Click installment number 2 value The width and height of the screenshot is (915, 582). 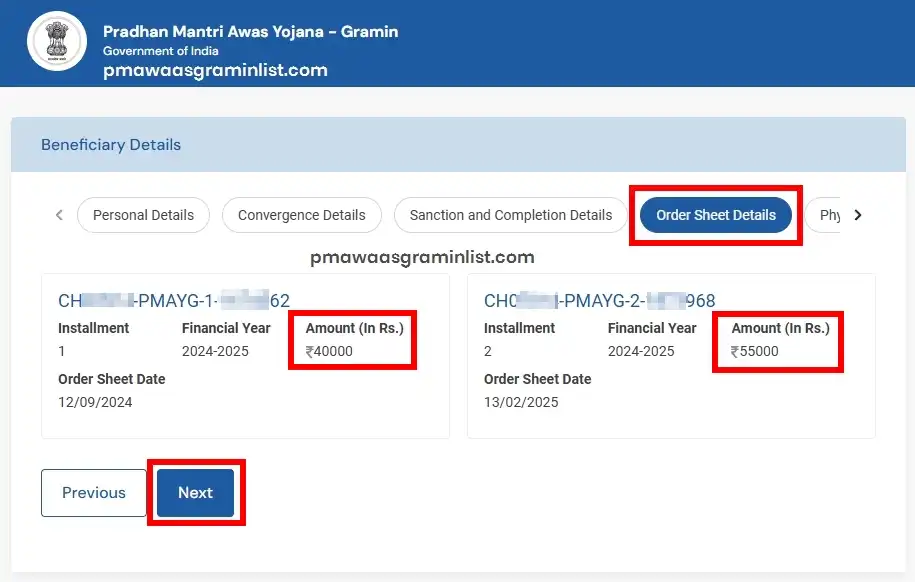coord(488,351)
